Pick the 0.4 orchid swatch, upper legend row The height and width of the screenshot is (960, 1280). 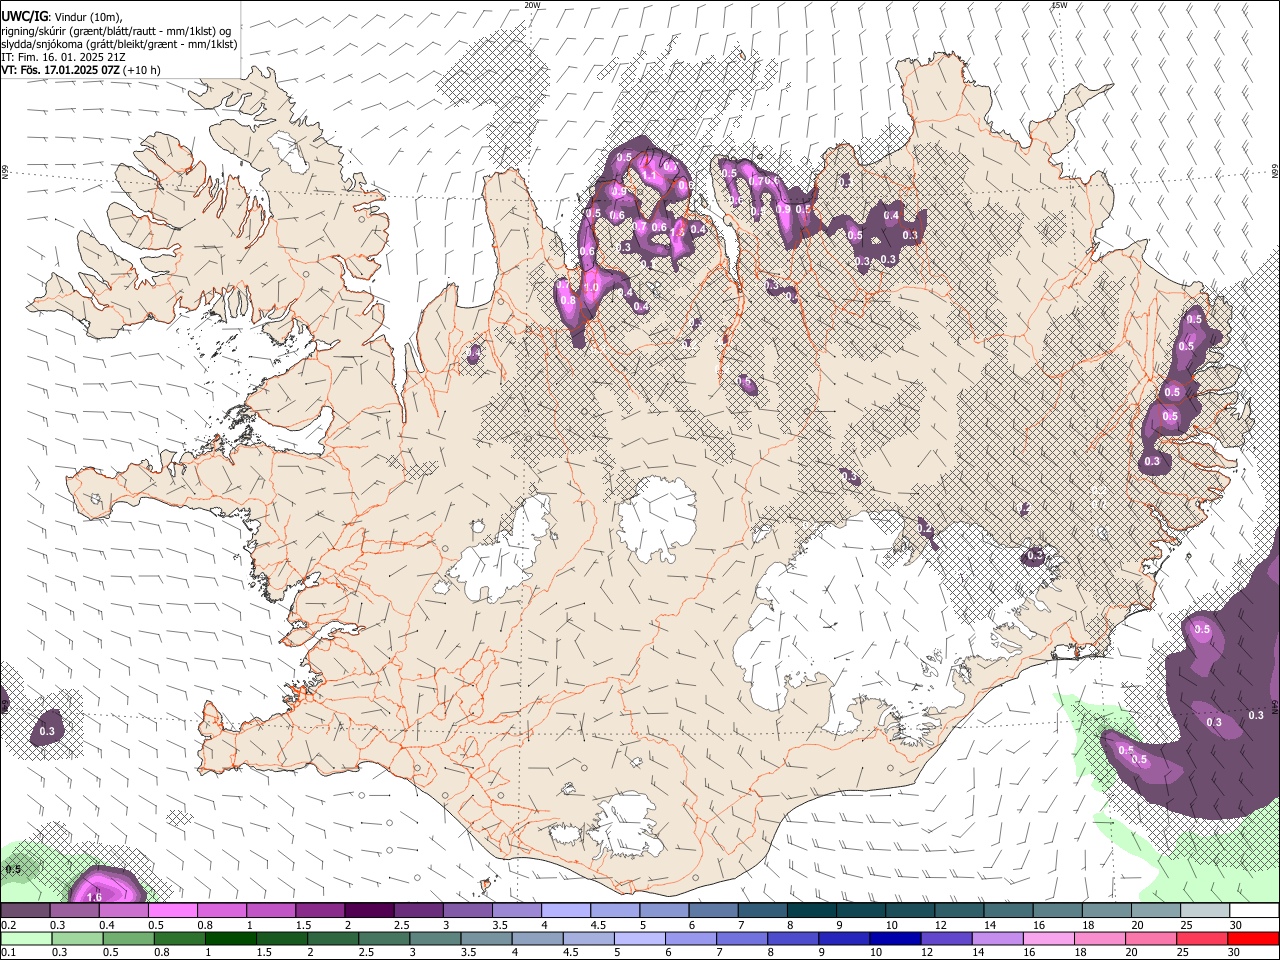pyautogui.click(x=124, y=911)
